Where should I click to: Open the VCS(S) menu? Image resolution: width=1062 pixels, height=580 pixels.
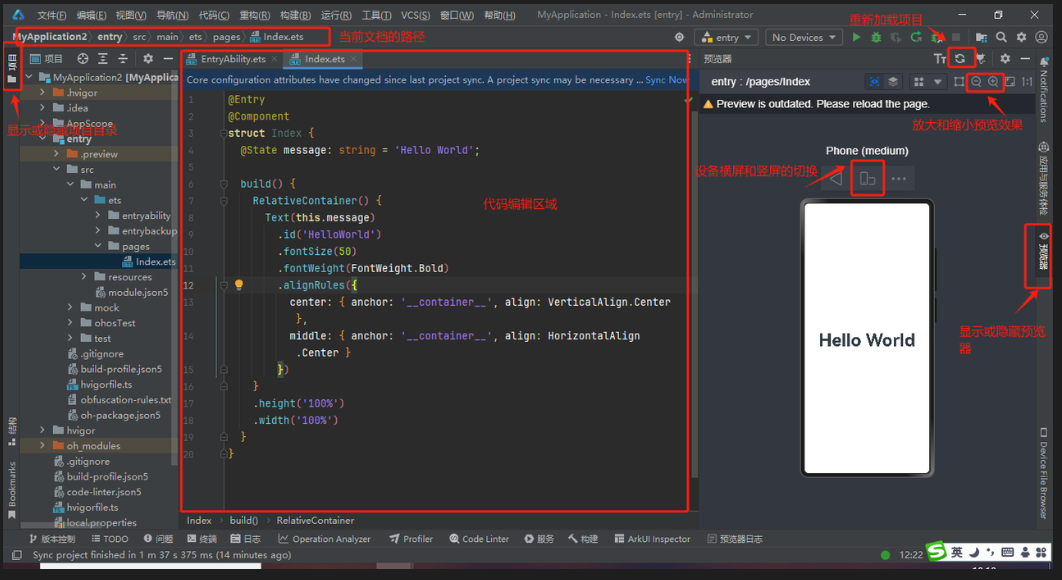pyautogui.click(x=415, y=15)
